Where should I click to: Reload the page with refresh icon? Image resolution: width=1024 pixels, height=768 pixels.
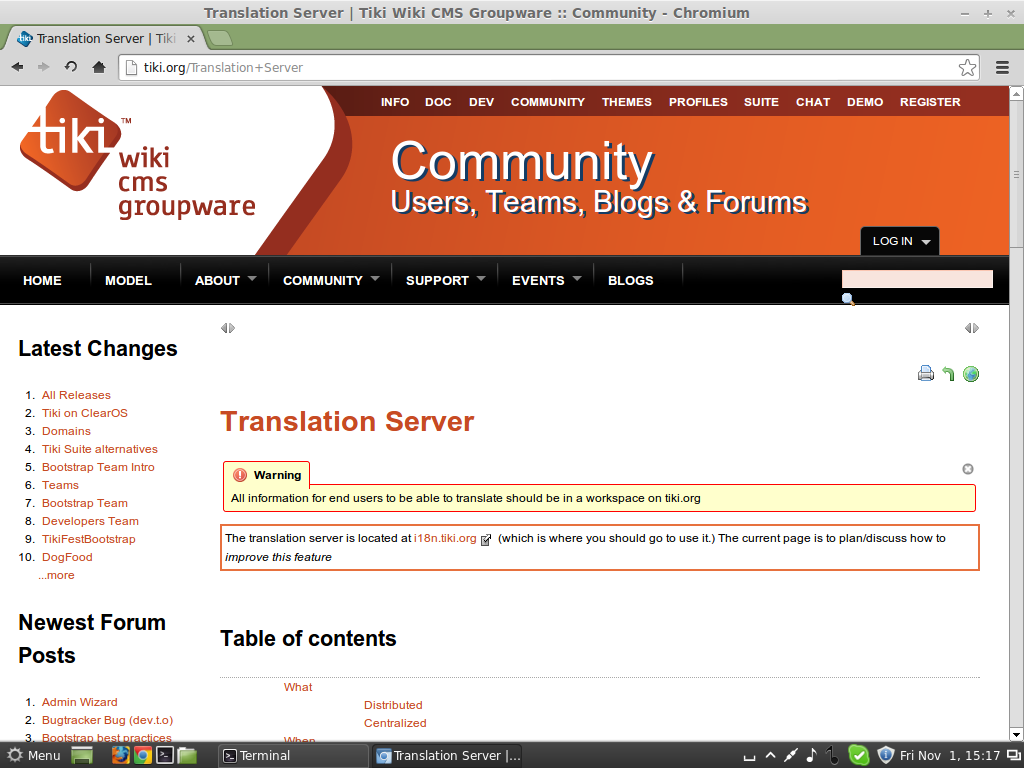coord(71,67)
